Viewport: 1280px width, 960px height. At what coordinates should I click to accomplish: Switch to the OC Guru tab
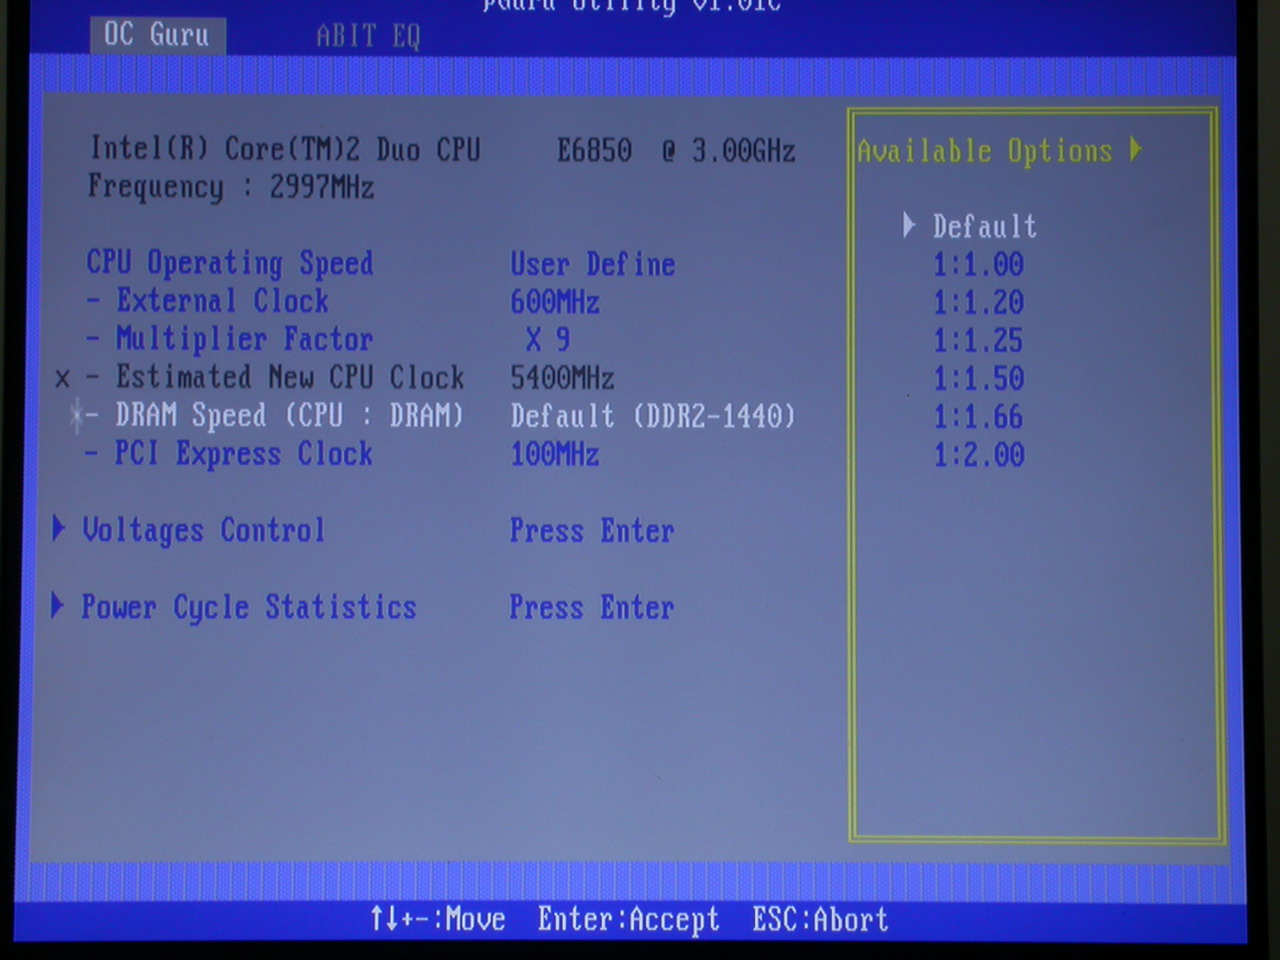pyautogui.click(x=157, y=35)
